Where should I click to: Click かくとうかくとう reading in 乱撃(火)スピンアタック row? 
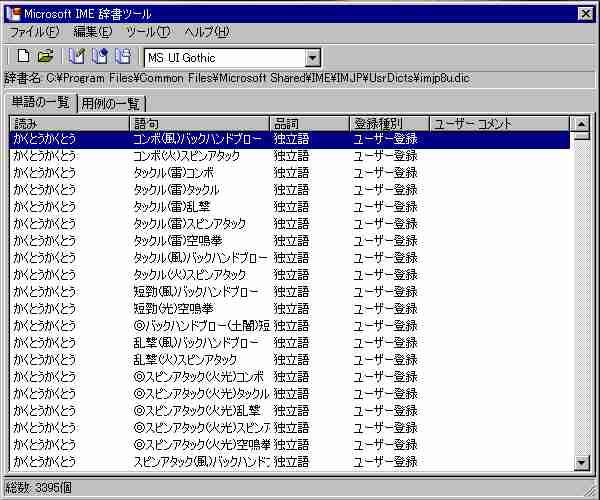click(44, 360)
